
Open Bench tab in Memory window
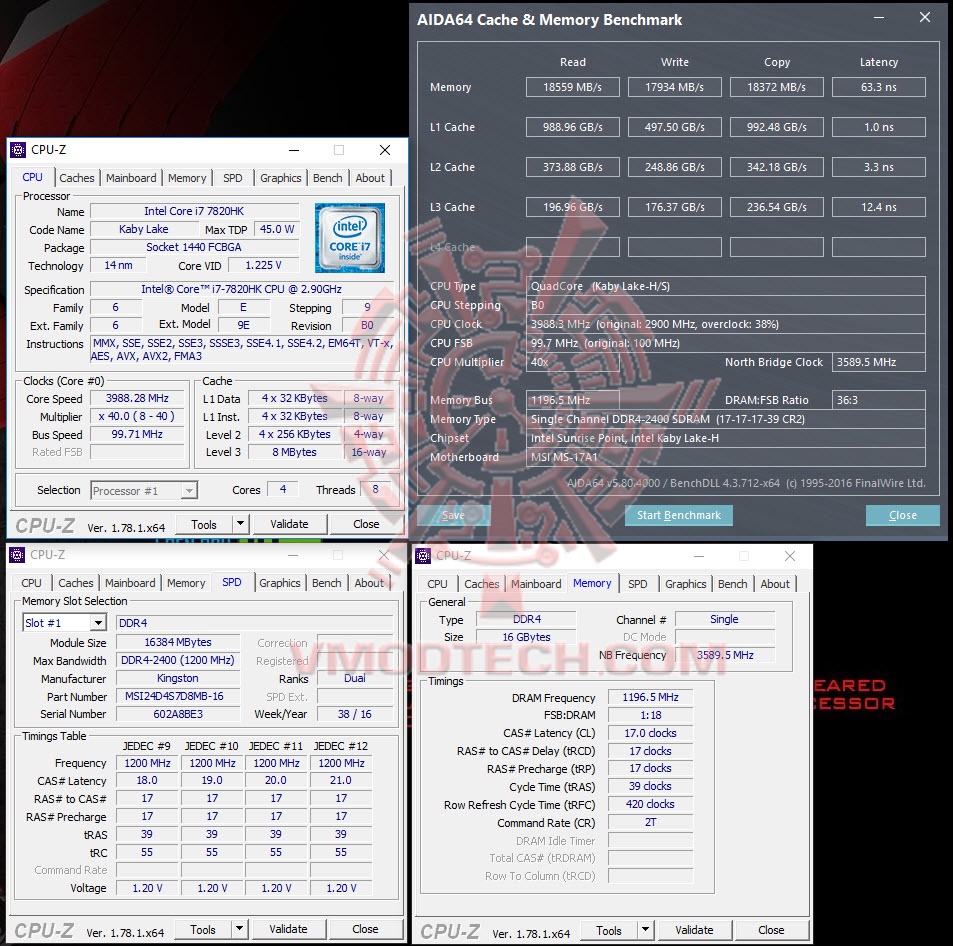click(x=732, y=584)
